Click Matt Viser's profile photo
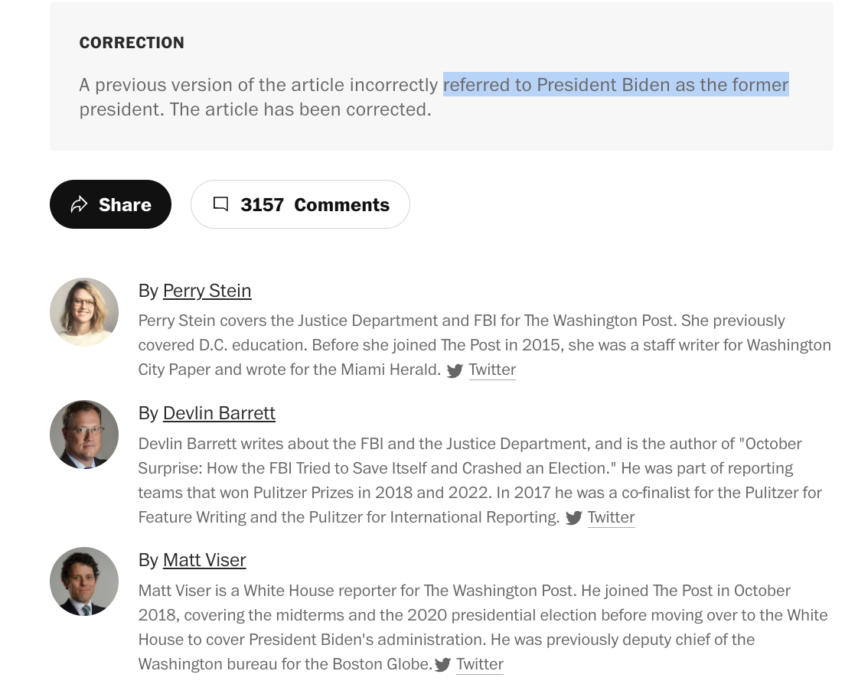This screenshot has height=684, width=845. click(x=84, y=582)
